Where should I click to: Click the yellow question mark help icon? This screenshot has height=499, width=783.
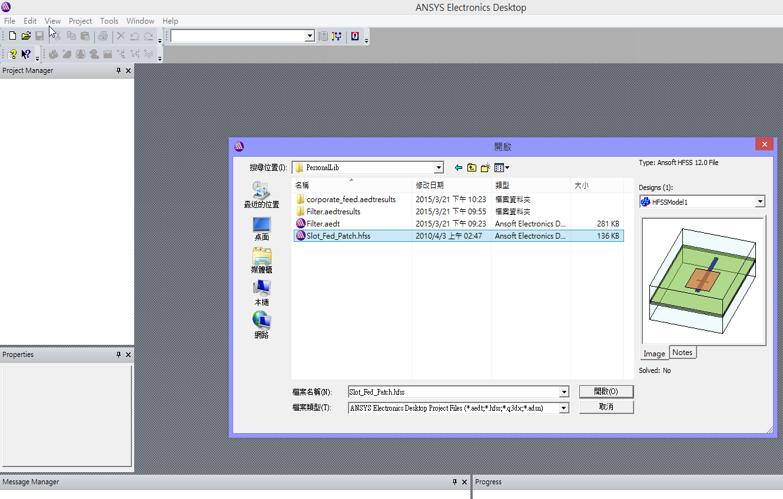click(12, 54)
